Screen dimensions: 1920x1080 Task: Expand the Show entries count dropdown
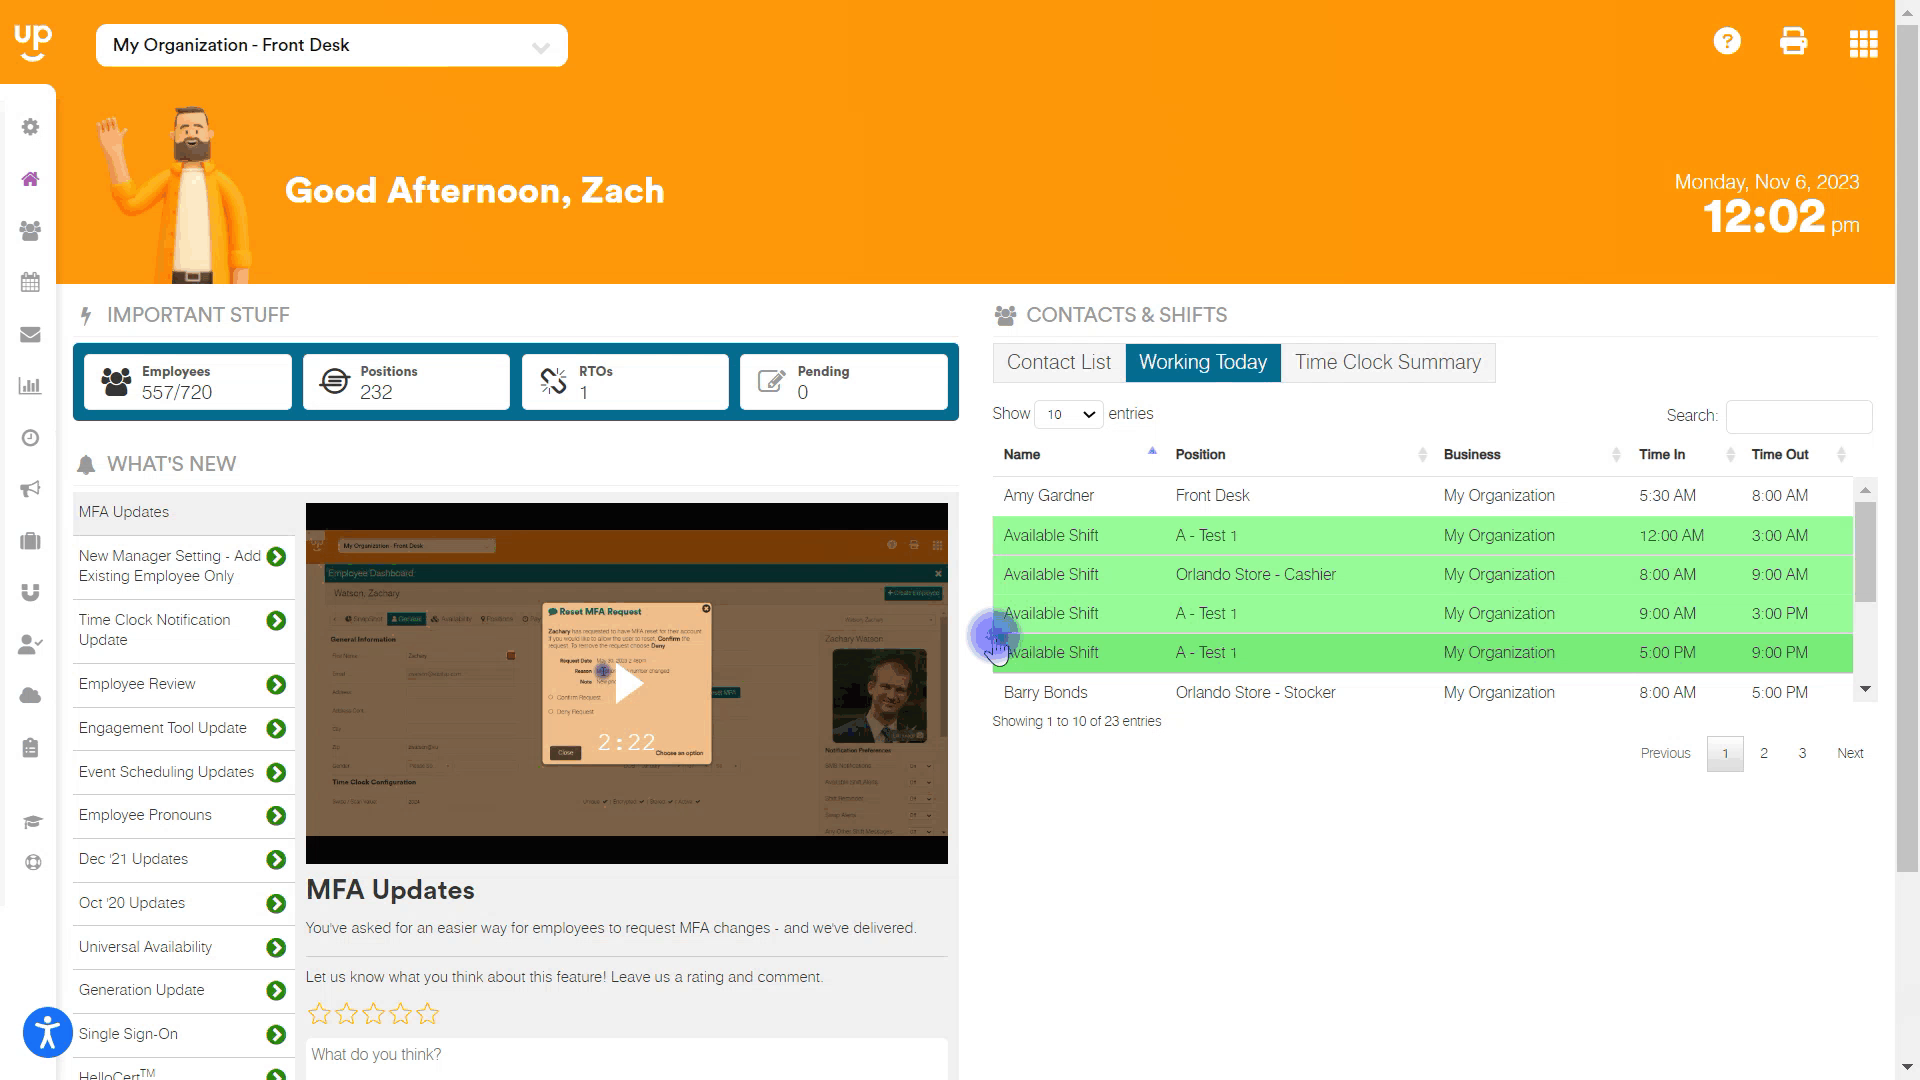(1069, 414)
